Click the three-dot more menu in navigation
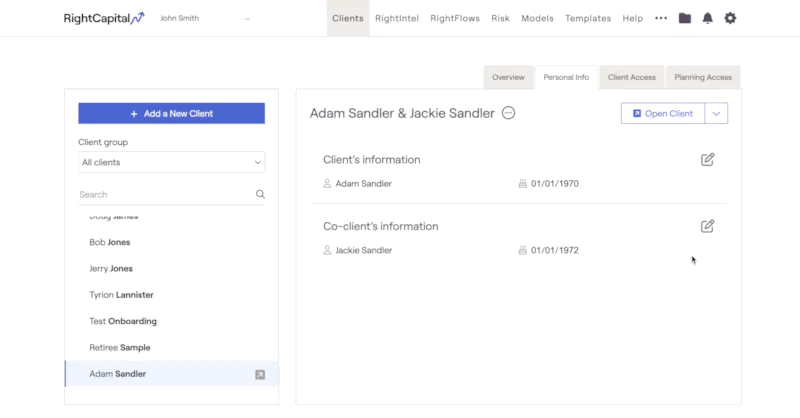The height and width of the screenshot is (418, 800). click(x=661, y=18)
